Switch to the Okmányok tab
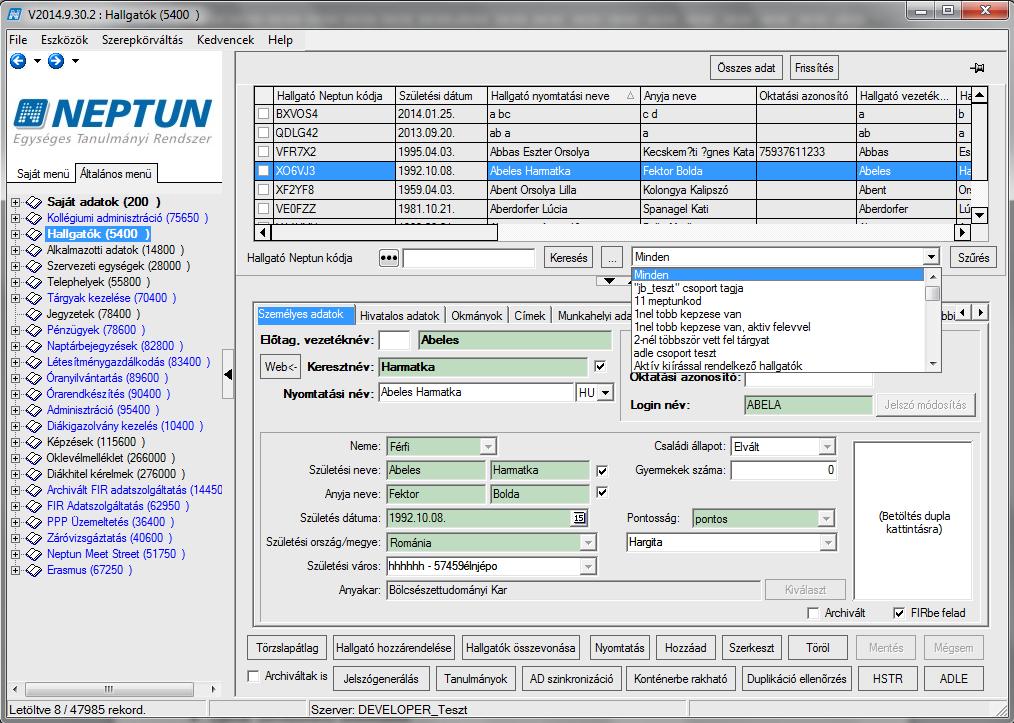 point(477,316)
